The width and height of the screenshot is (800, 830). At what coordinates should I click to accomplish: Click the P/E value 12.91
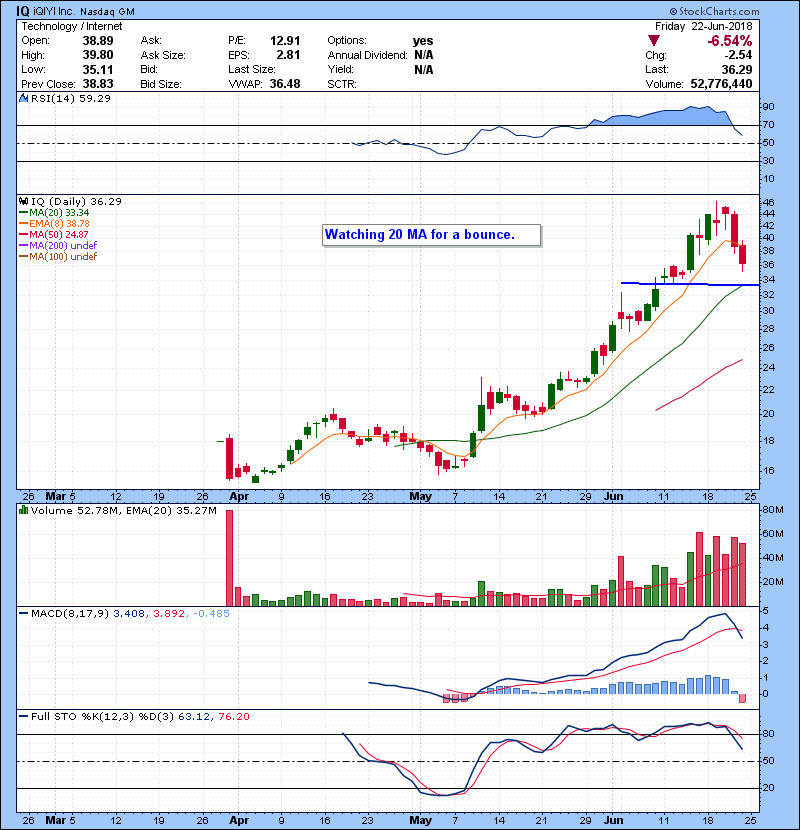[285, 41]
